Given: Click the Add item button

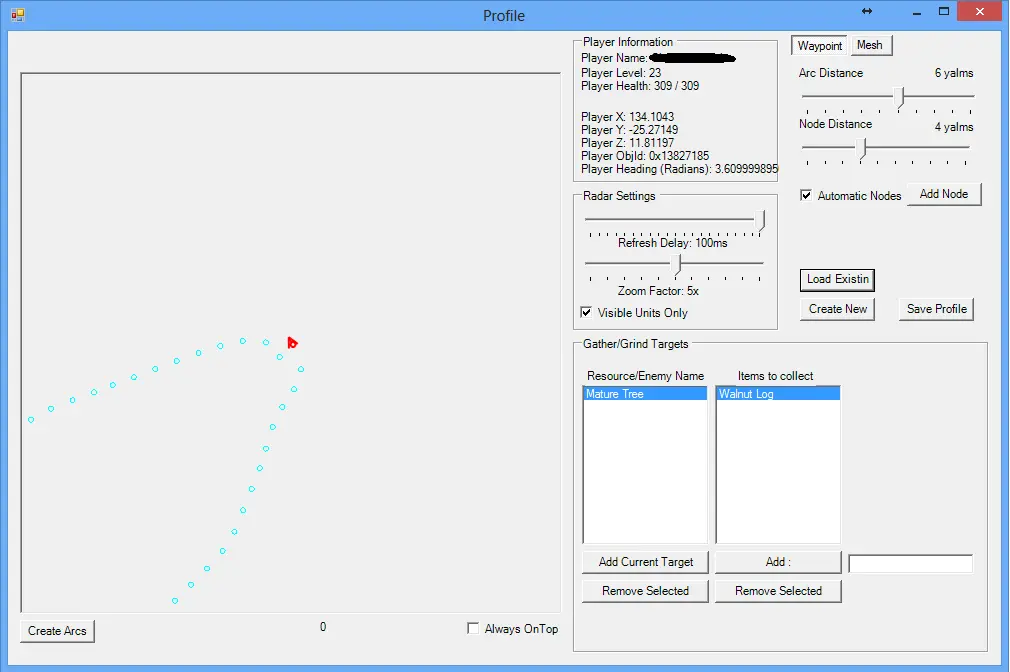Looking at the screenshot, I should pos(777,562).
